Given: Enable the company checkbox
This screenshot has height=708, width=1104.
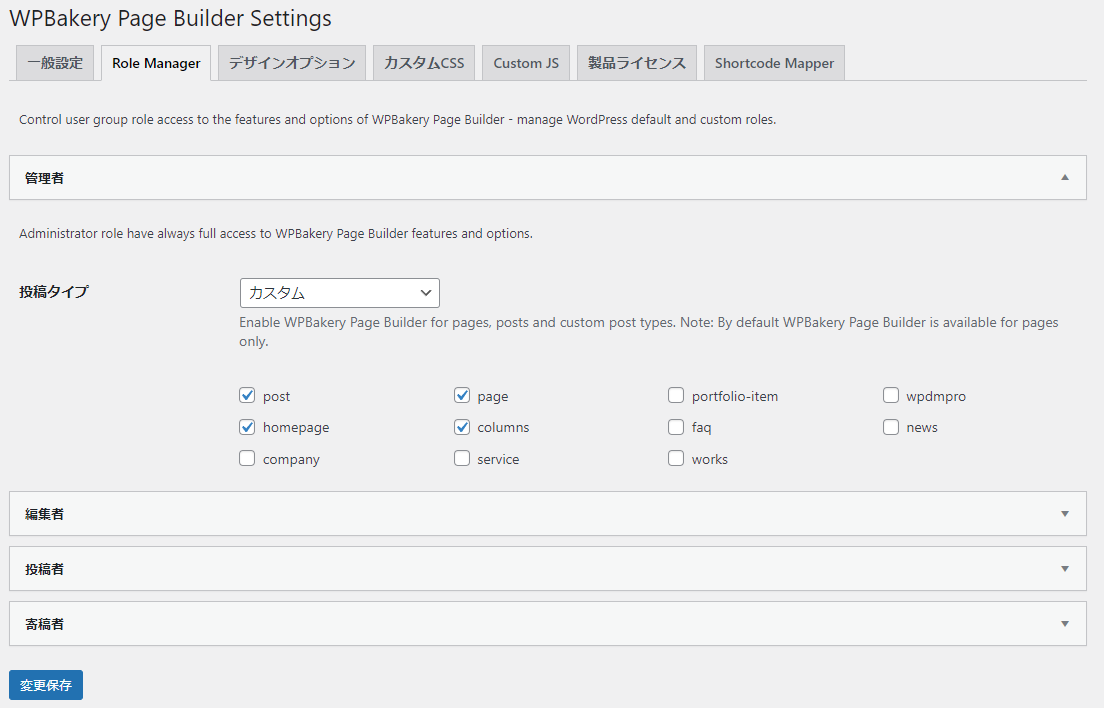Looking at the screenshot, I should (247, 458).
